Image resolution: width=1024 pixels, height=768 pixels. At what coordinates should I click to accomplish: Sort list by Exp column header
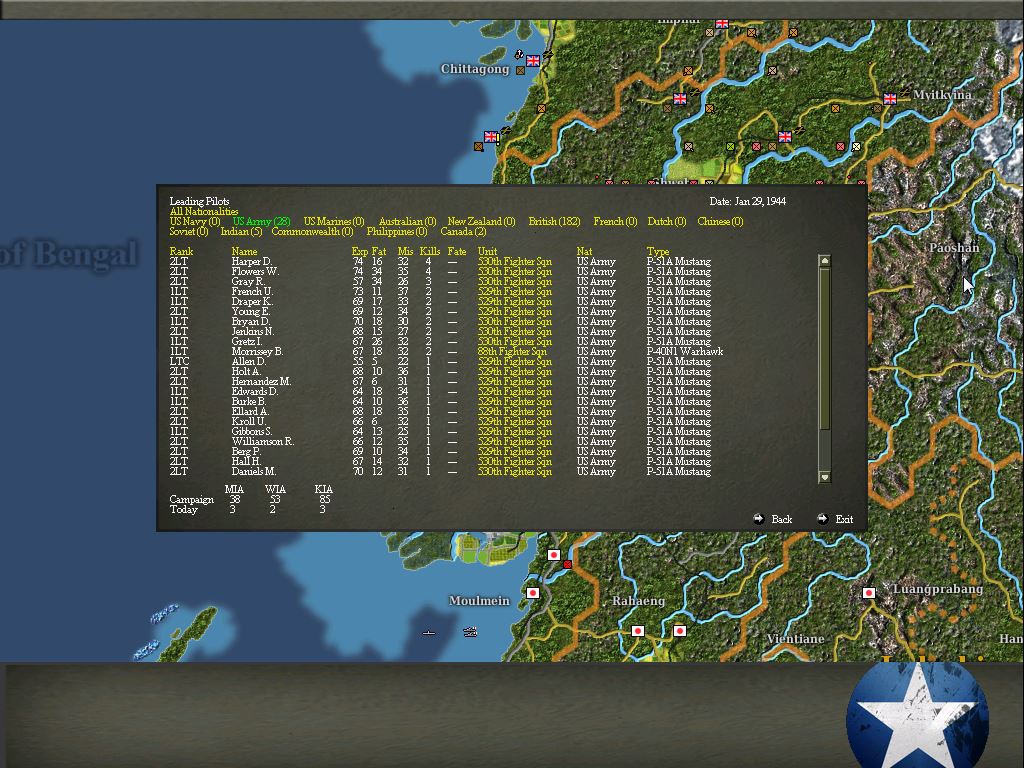(359, 251)
